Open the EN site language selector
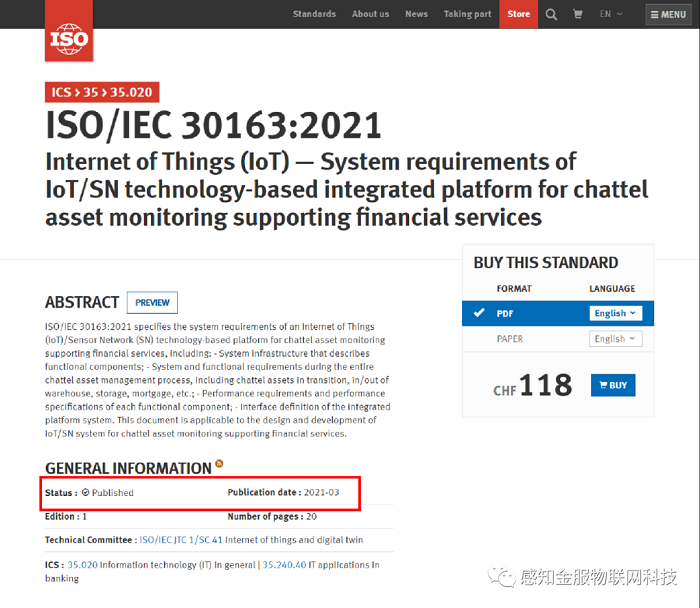 [x=611, y=14]
